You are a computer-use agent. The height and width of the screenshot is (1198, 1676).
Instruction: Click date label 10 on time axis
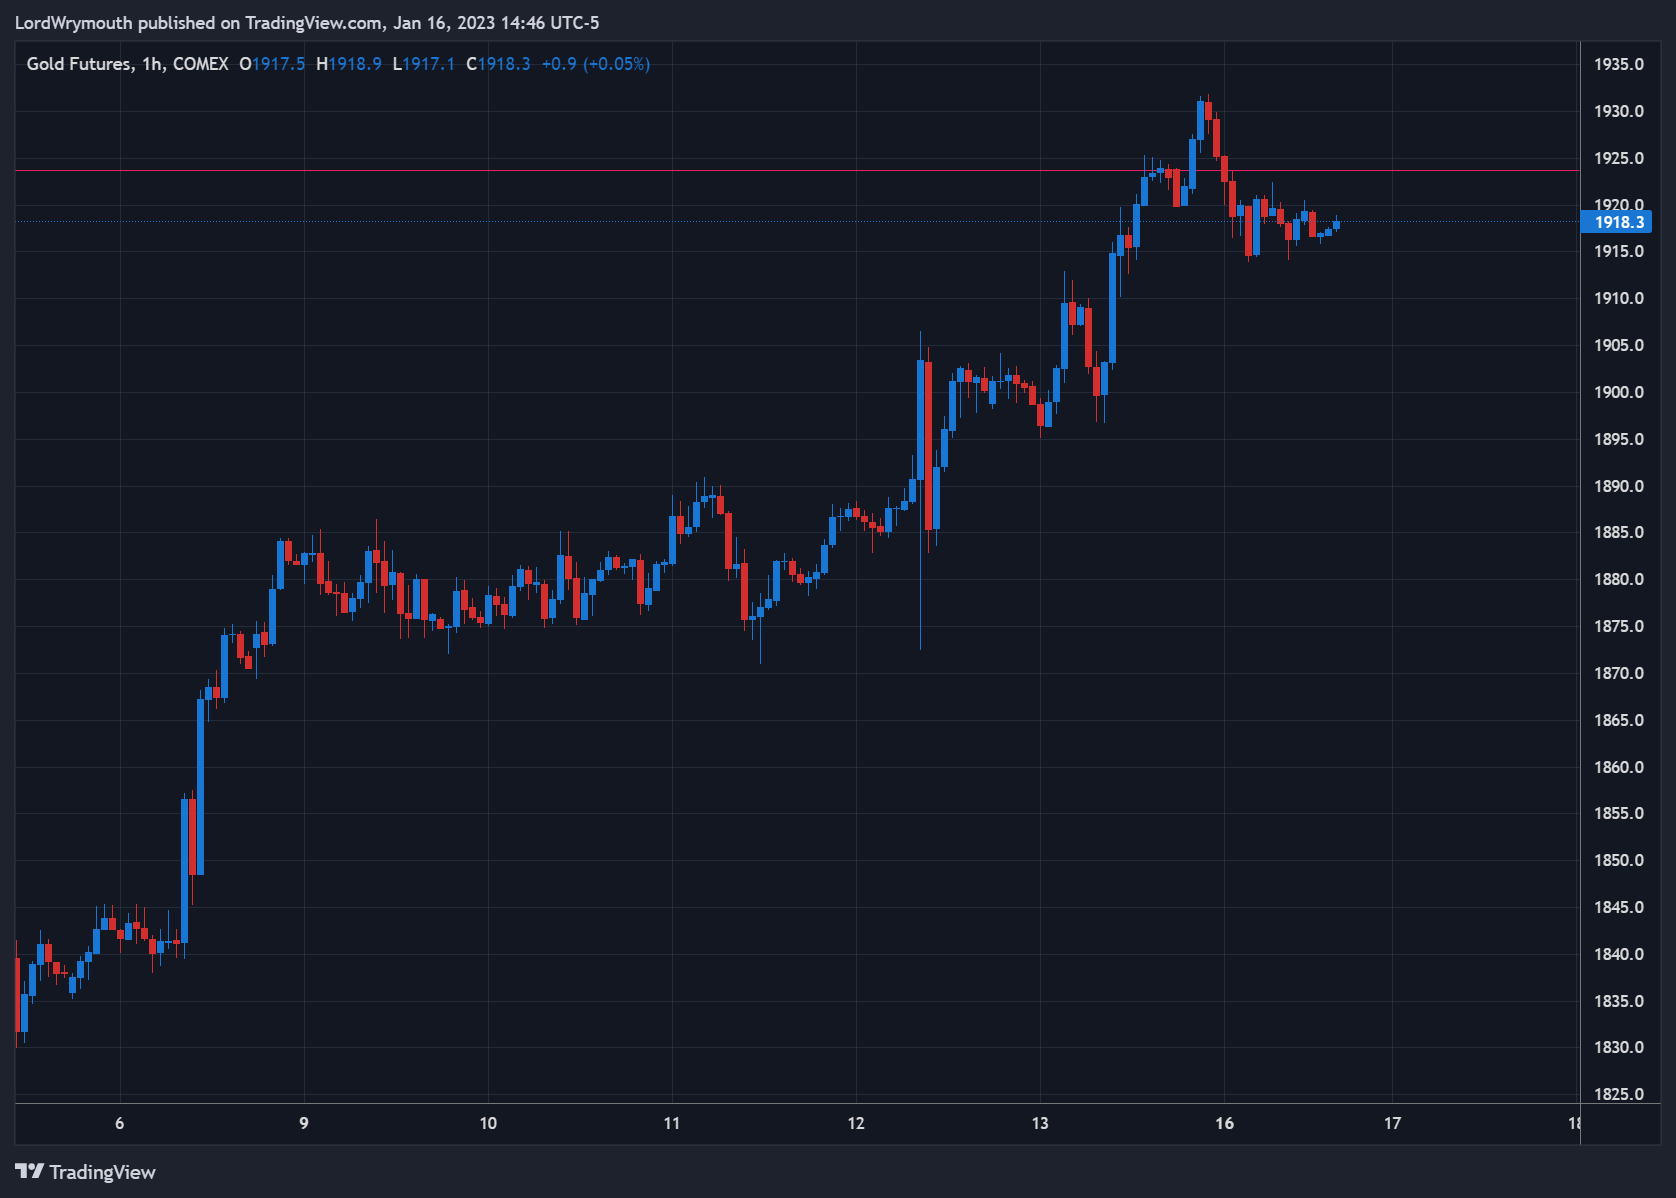click(488, 1123)
